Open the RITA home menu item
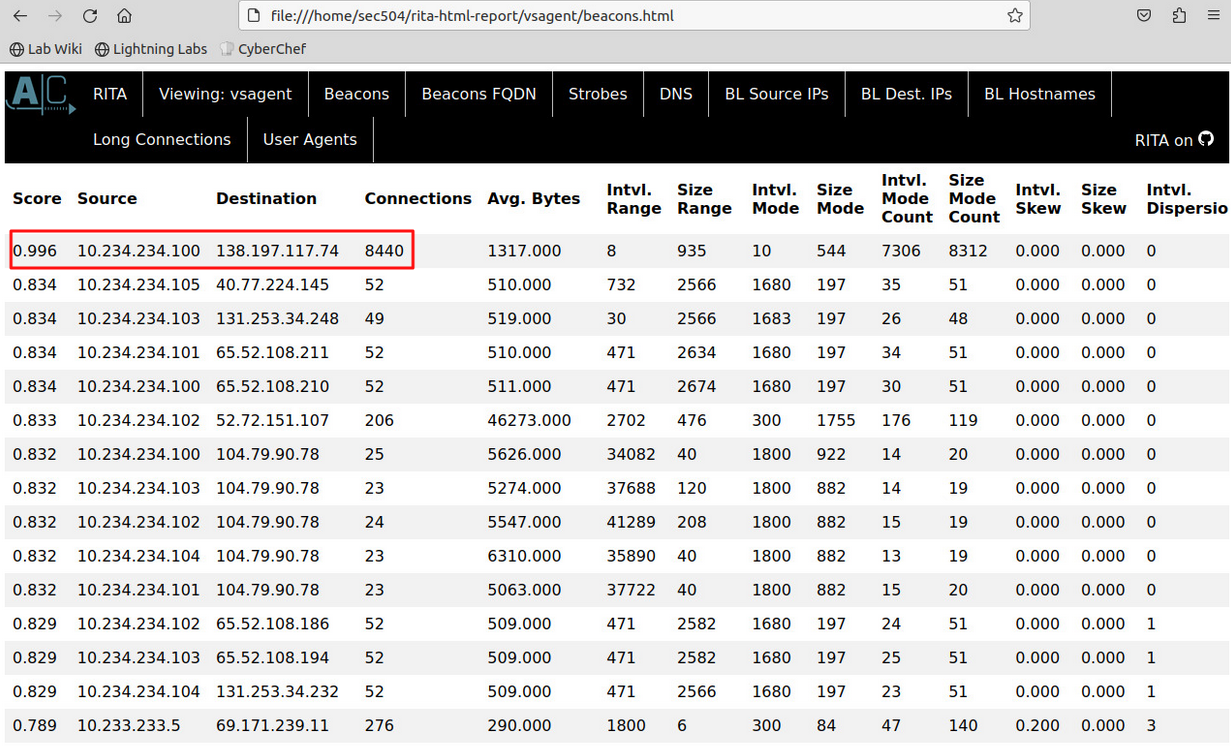The height and width of the screenshot is (746, 1231). coord(110,94)
